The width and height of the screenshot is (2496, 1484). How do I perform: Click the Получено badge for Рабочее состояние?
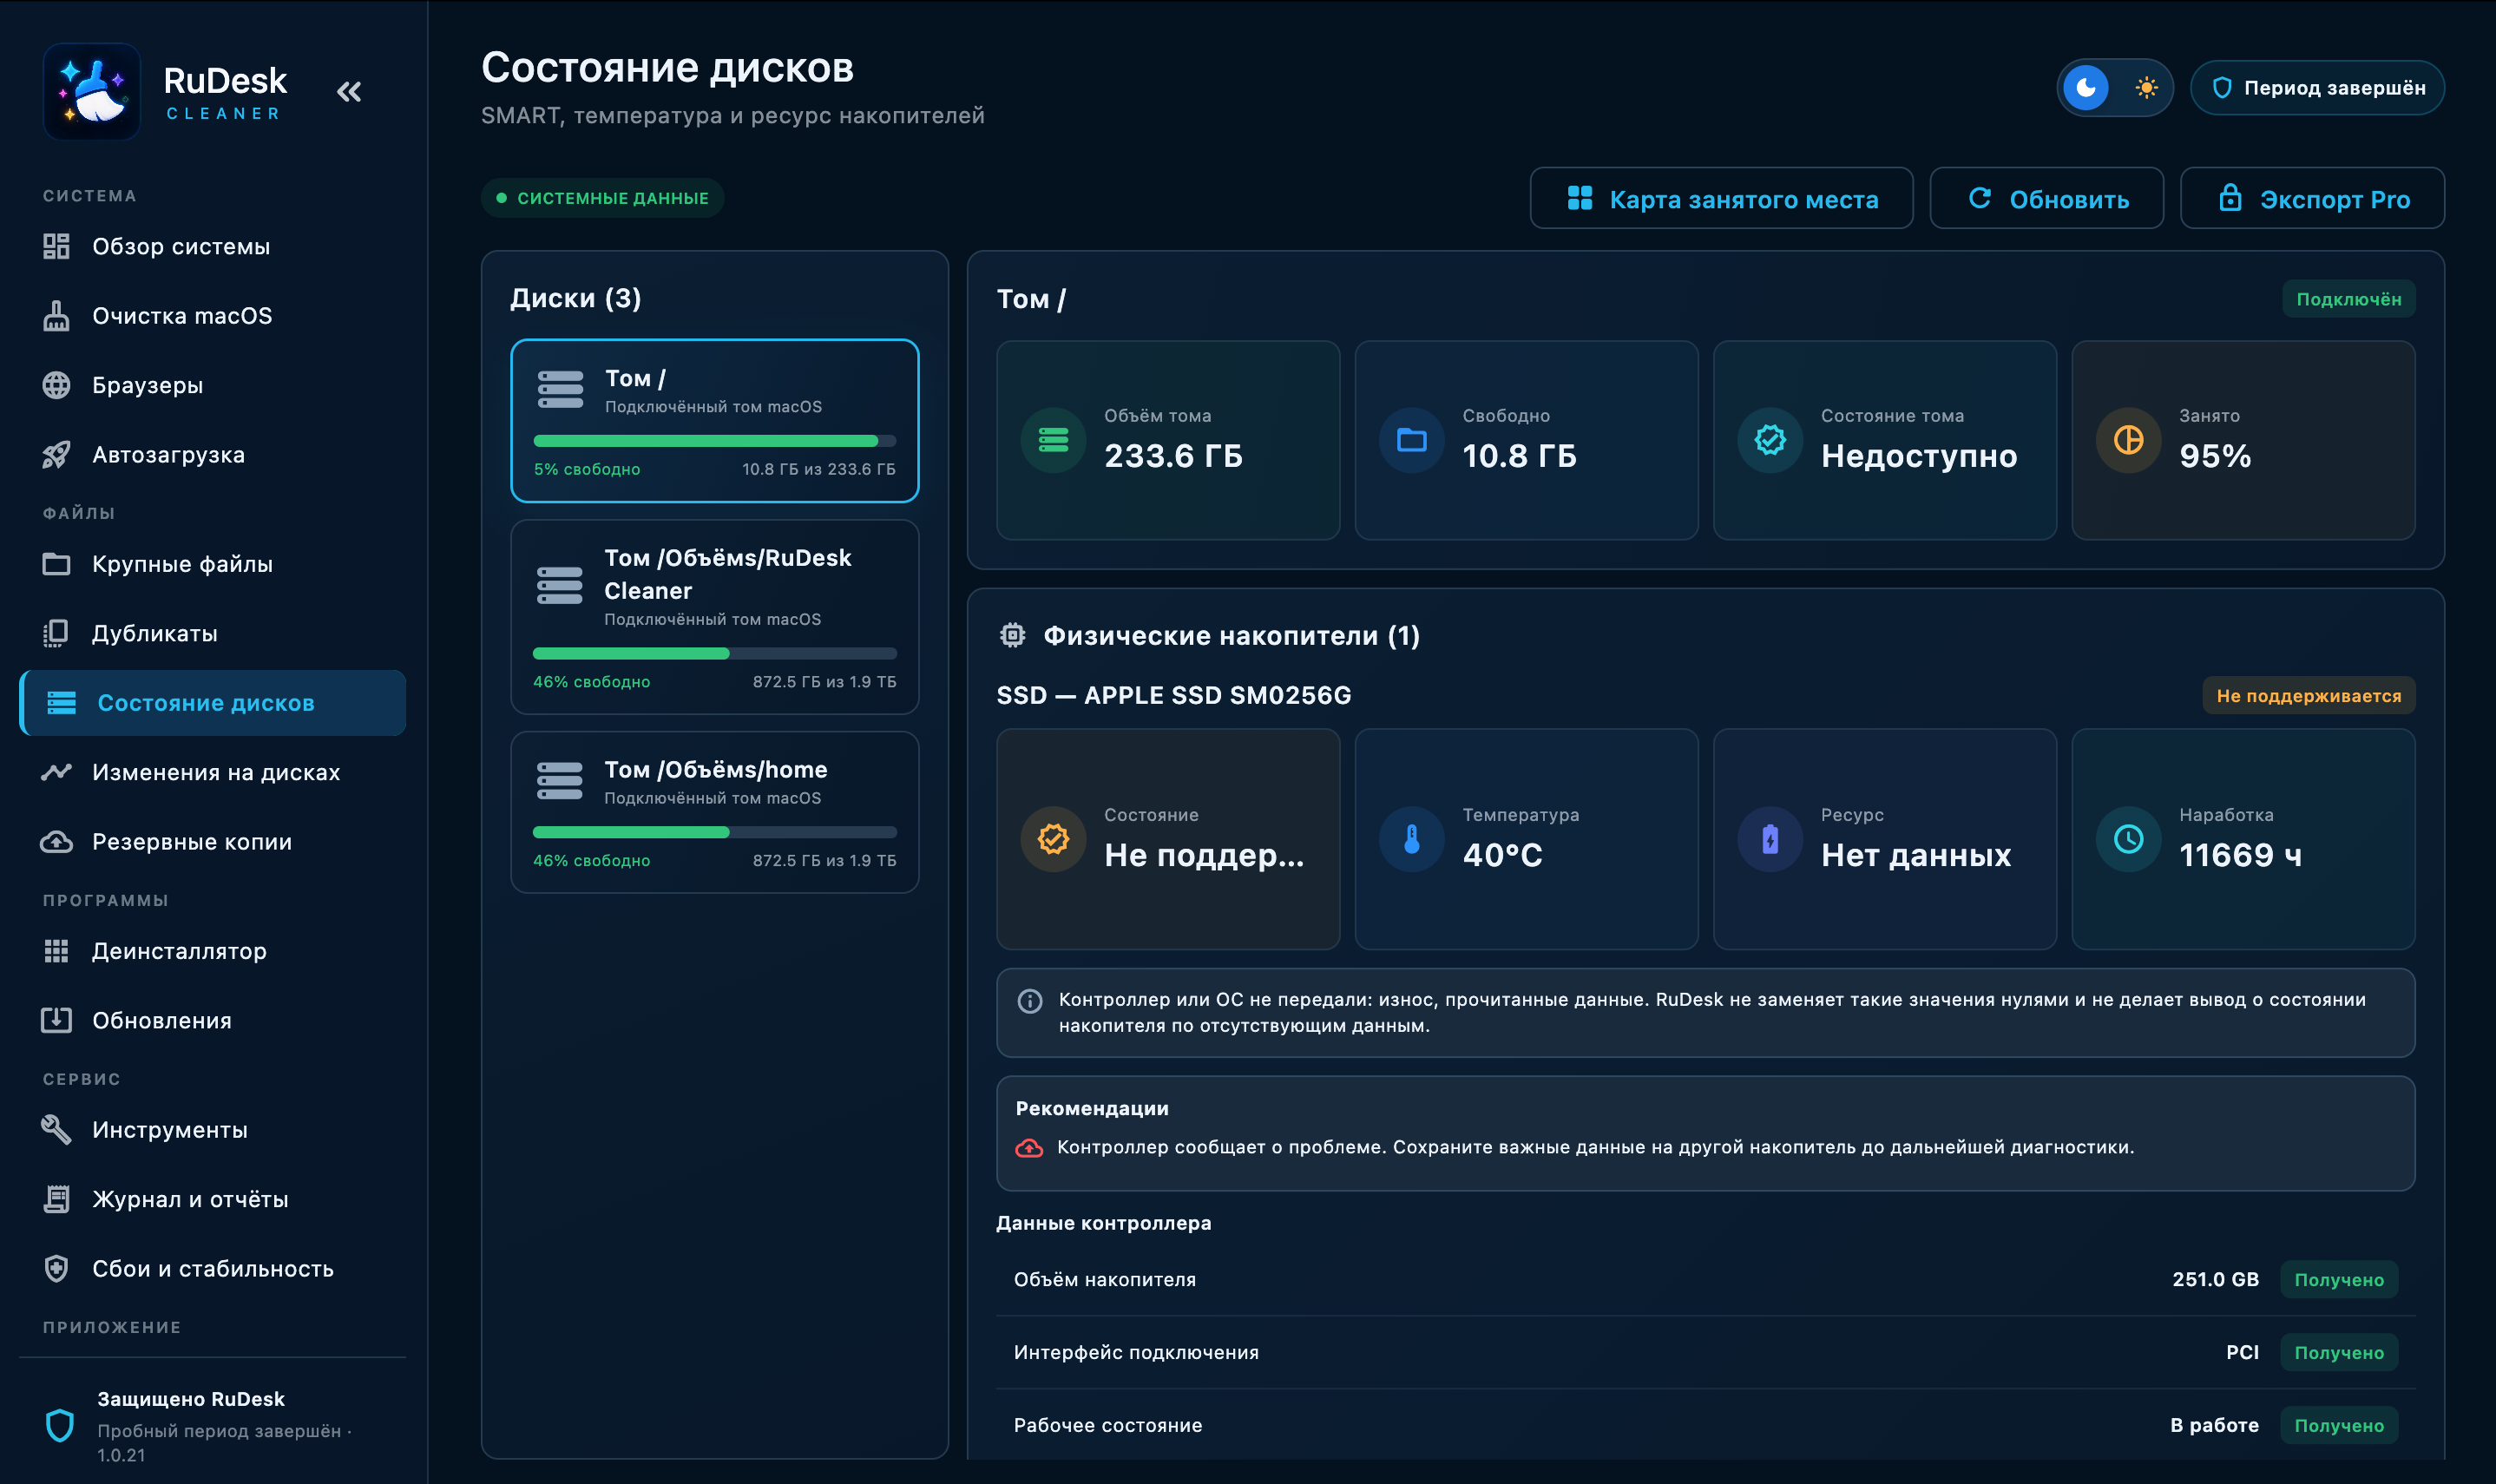(x=2338, y=1426)
